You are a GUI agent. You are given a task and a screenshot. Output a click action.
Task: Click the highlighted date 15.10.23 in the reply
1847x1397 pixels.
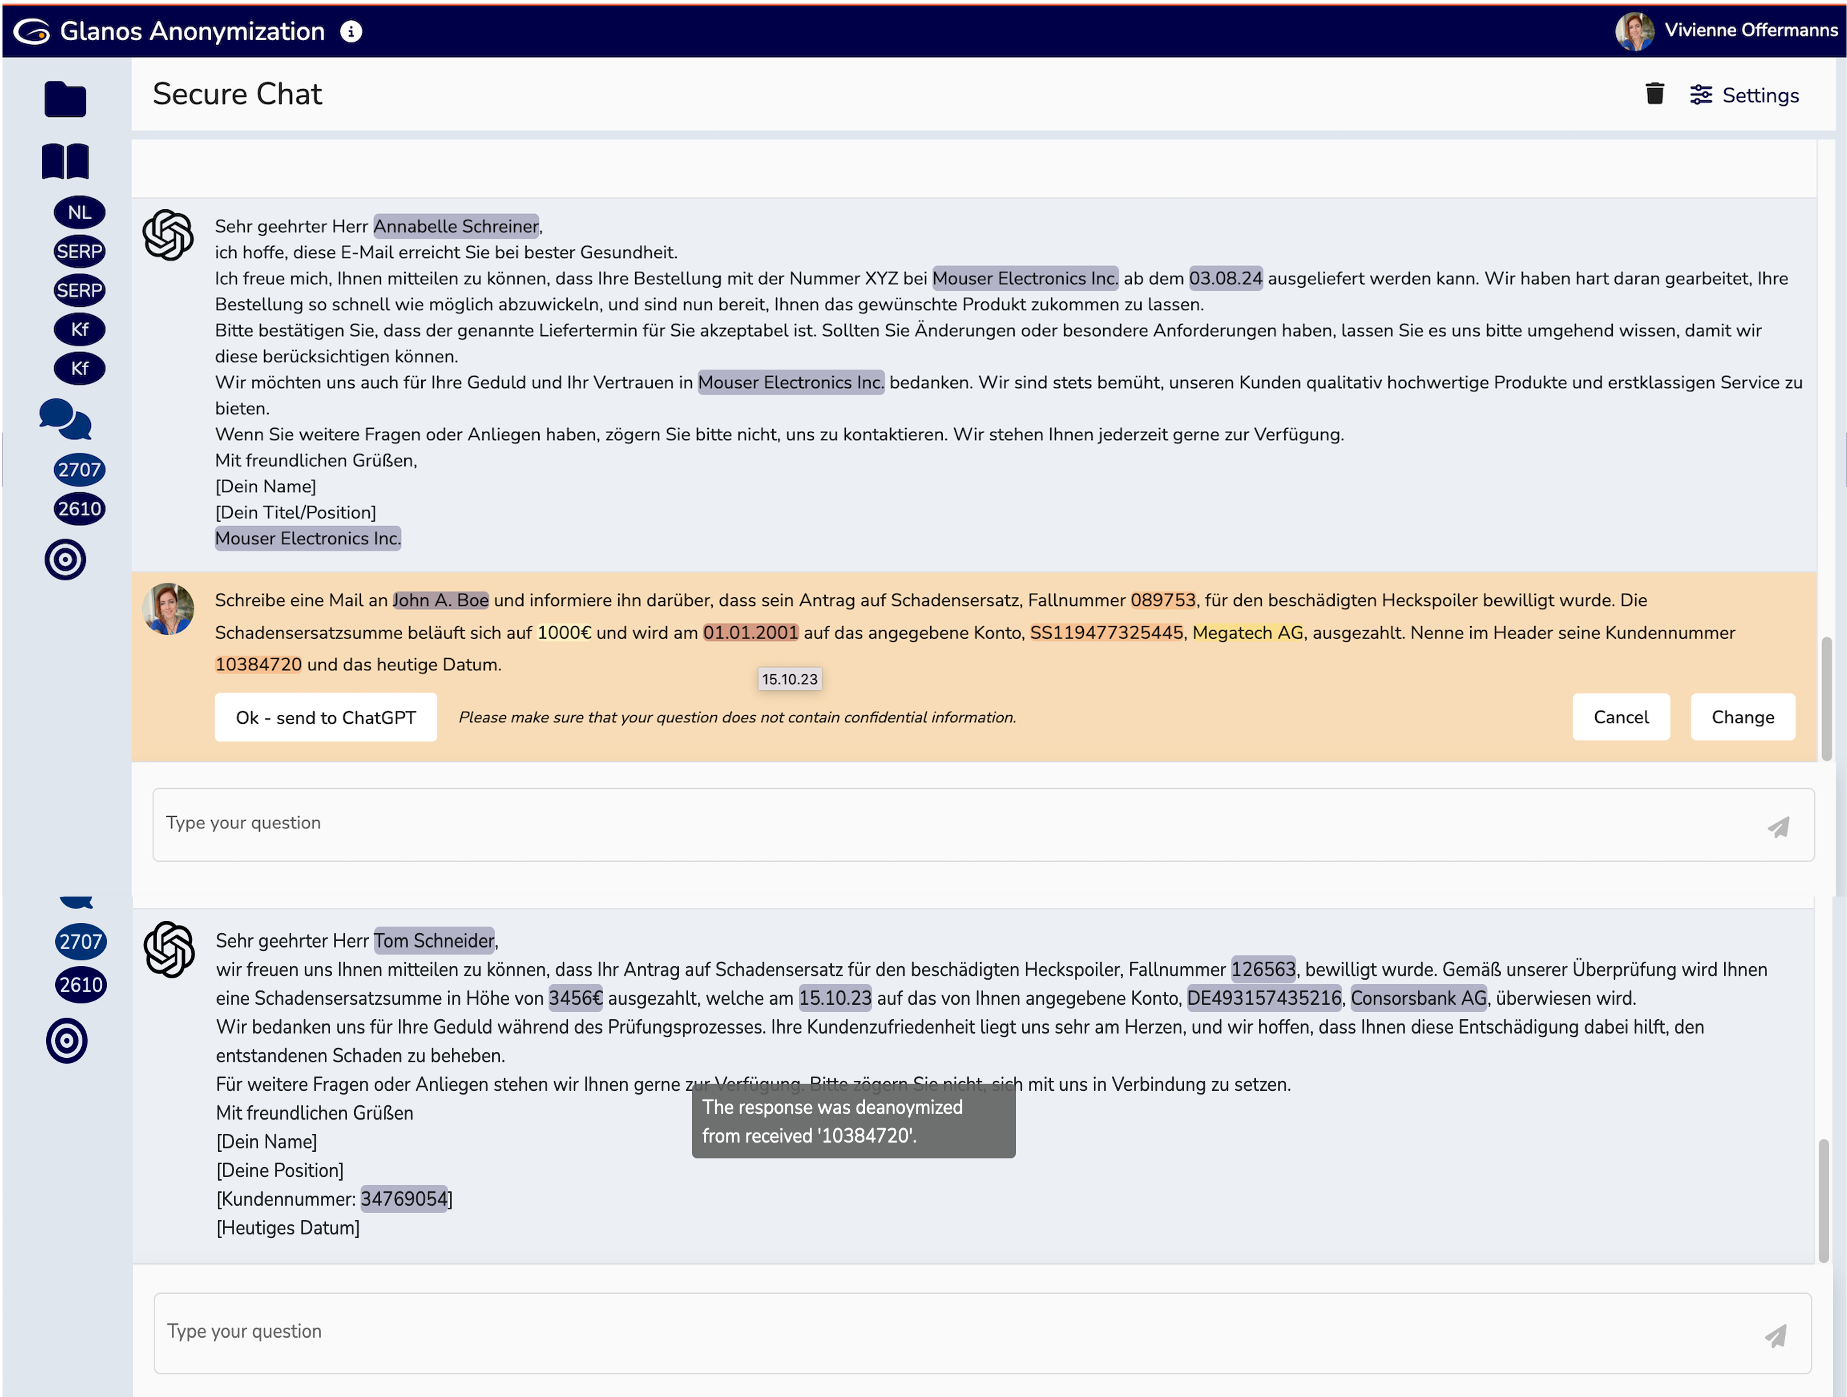pos(835,998)
